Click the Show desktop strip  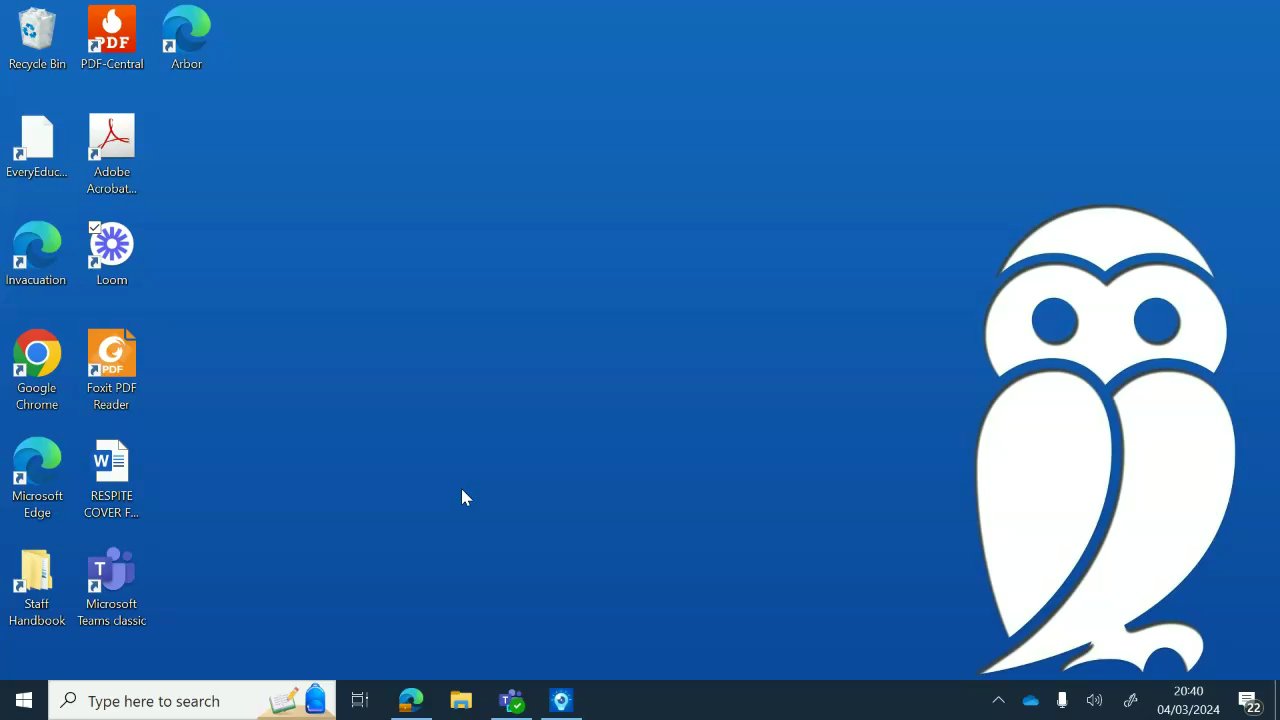[1277, 701]
